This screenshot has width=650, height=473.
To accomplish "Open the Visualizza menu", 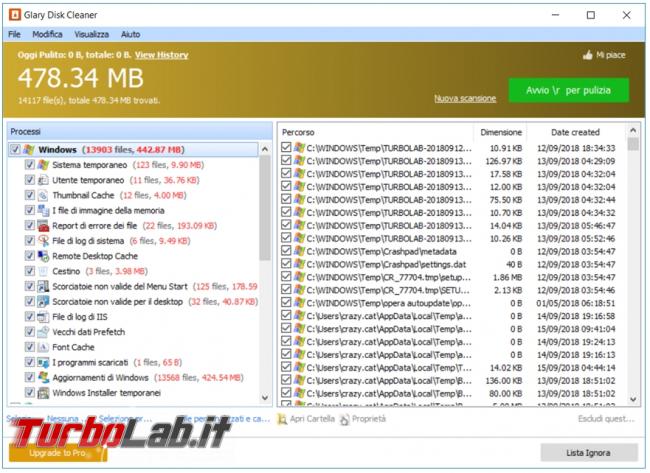I will tap(92, 34).
